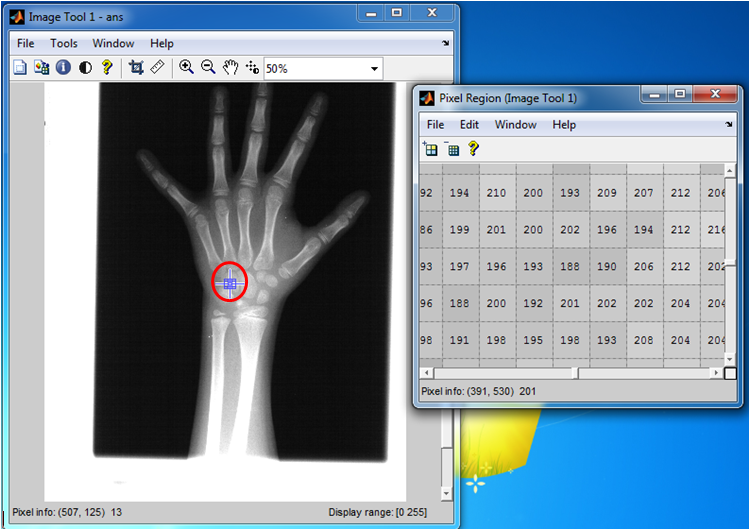Activate the Zoom Out magnifier
The image size is (750, 530).
click(x=208, y=67)
